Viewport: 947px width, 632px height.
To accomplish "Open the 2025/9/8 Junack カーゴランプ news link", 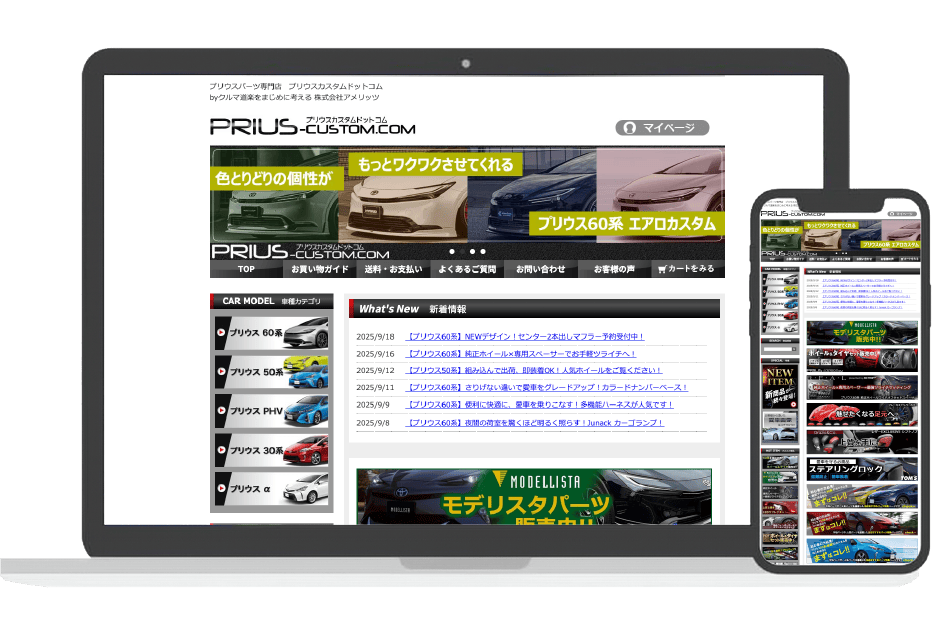I will pos(534,423).
